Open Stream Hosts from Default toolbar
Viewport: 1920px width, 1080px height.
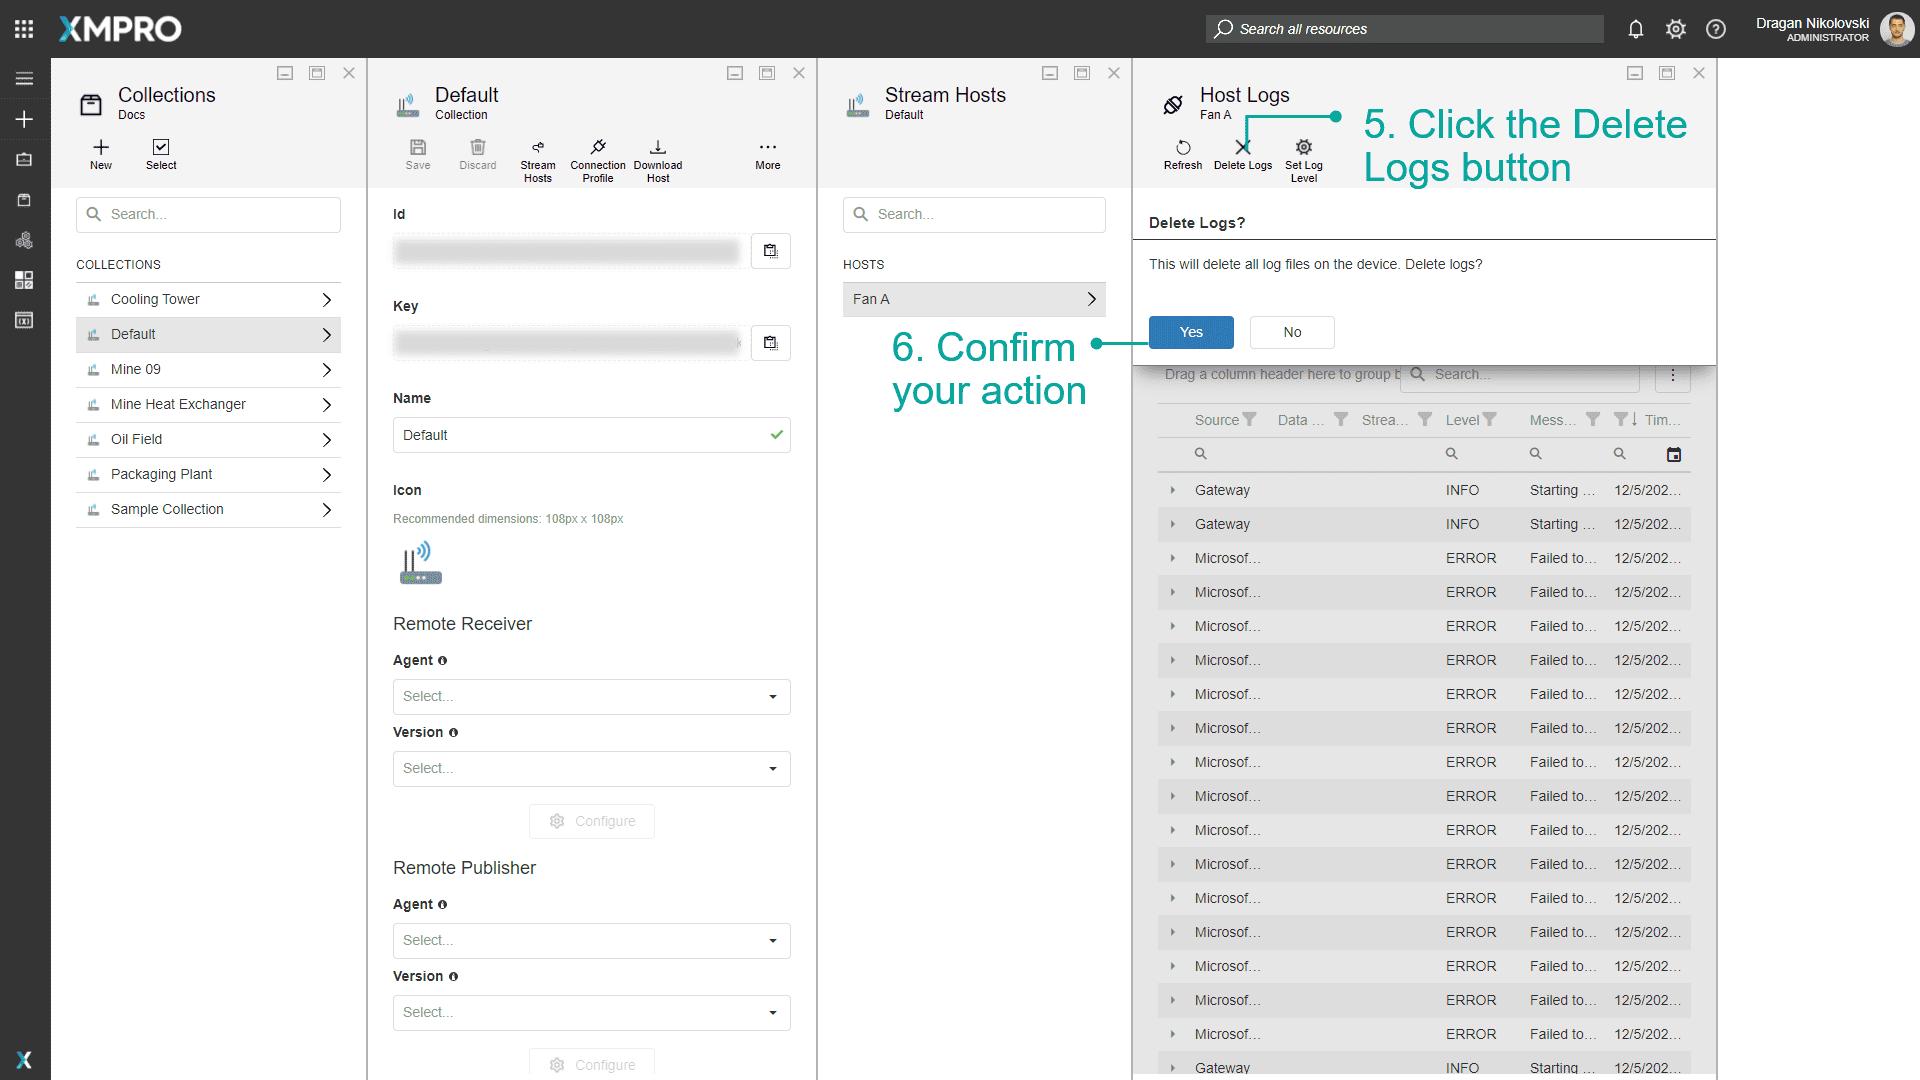[x=538, y=148]
